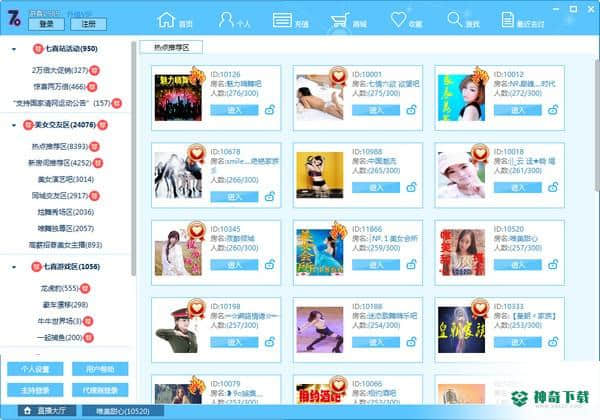Enter room ID:10678 with its 进入 button
600x420 pixels.
234,197
